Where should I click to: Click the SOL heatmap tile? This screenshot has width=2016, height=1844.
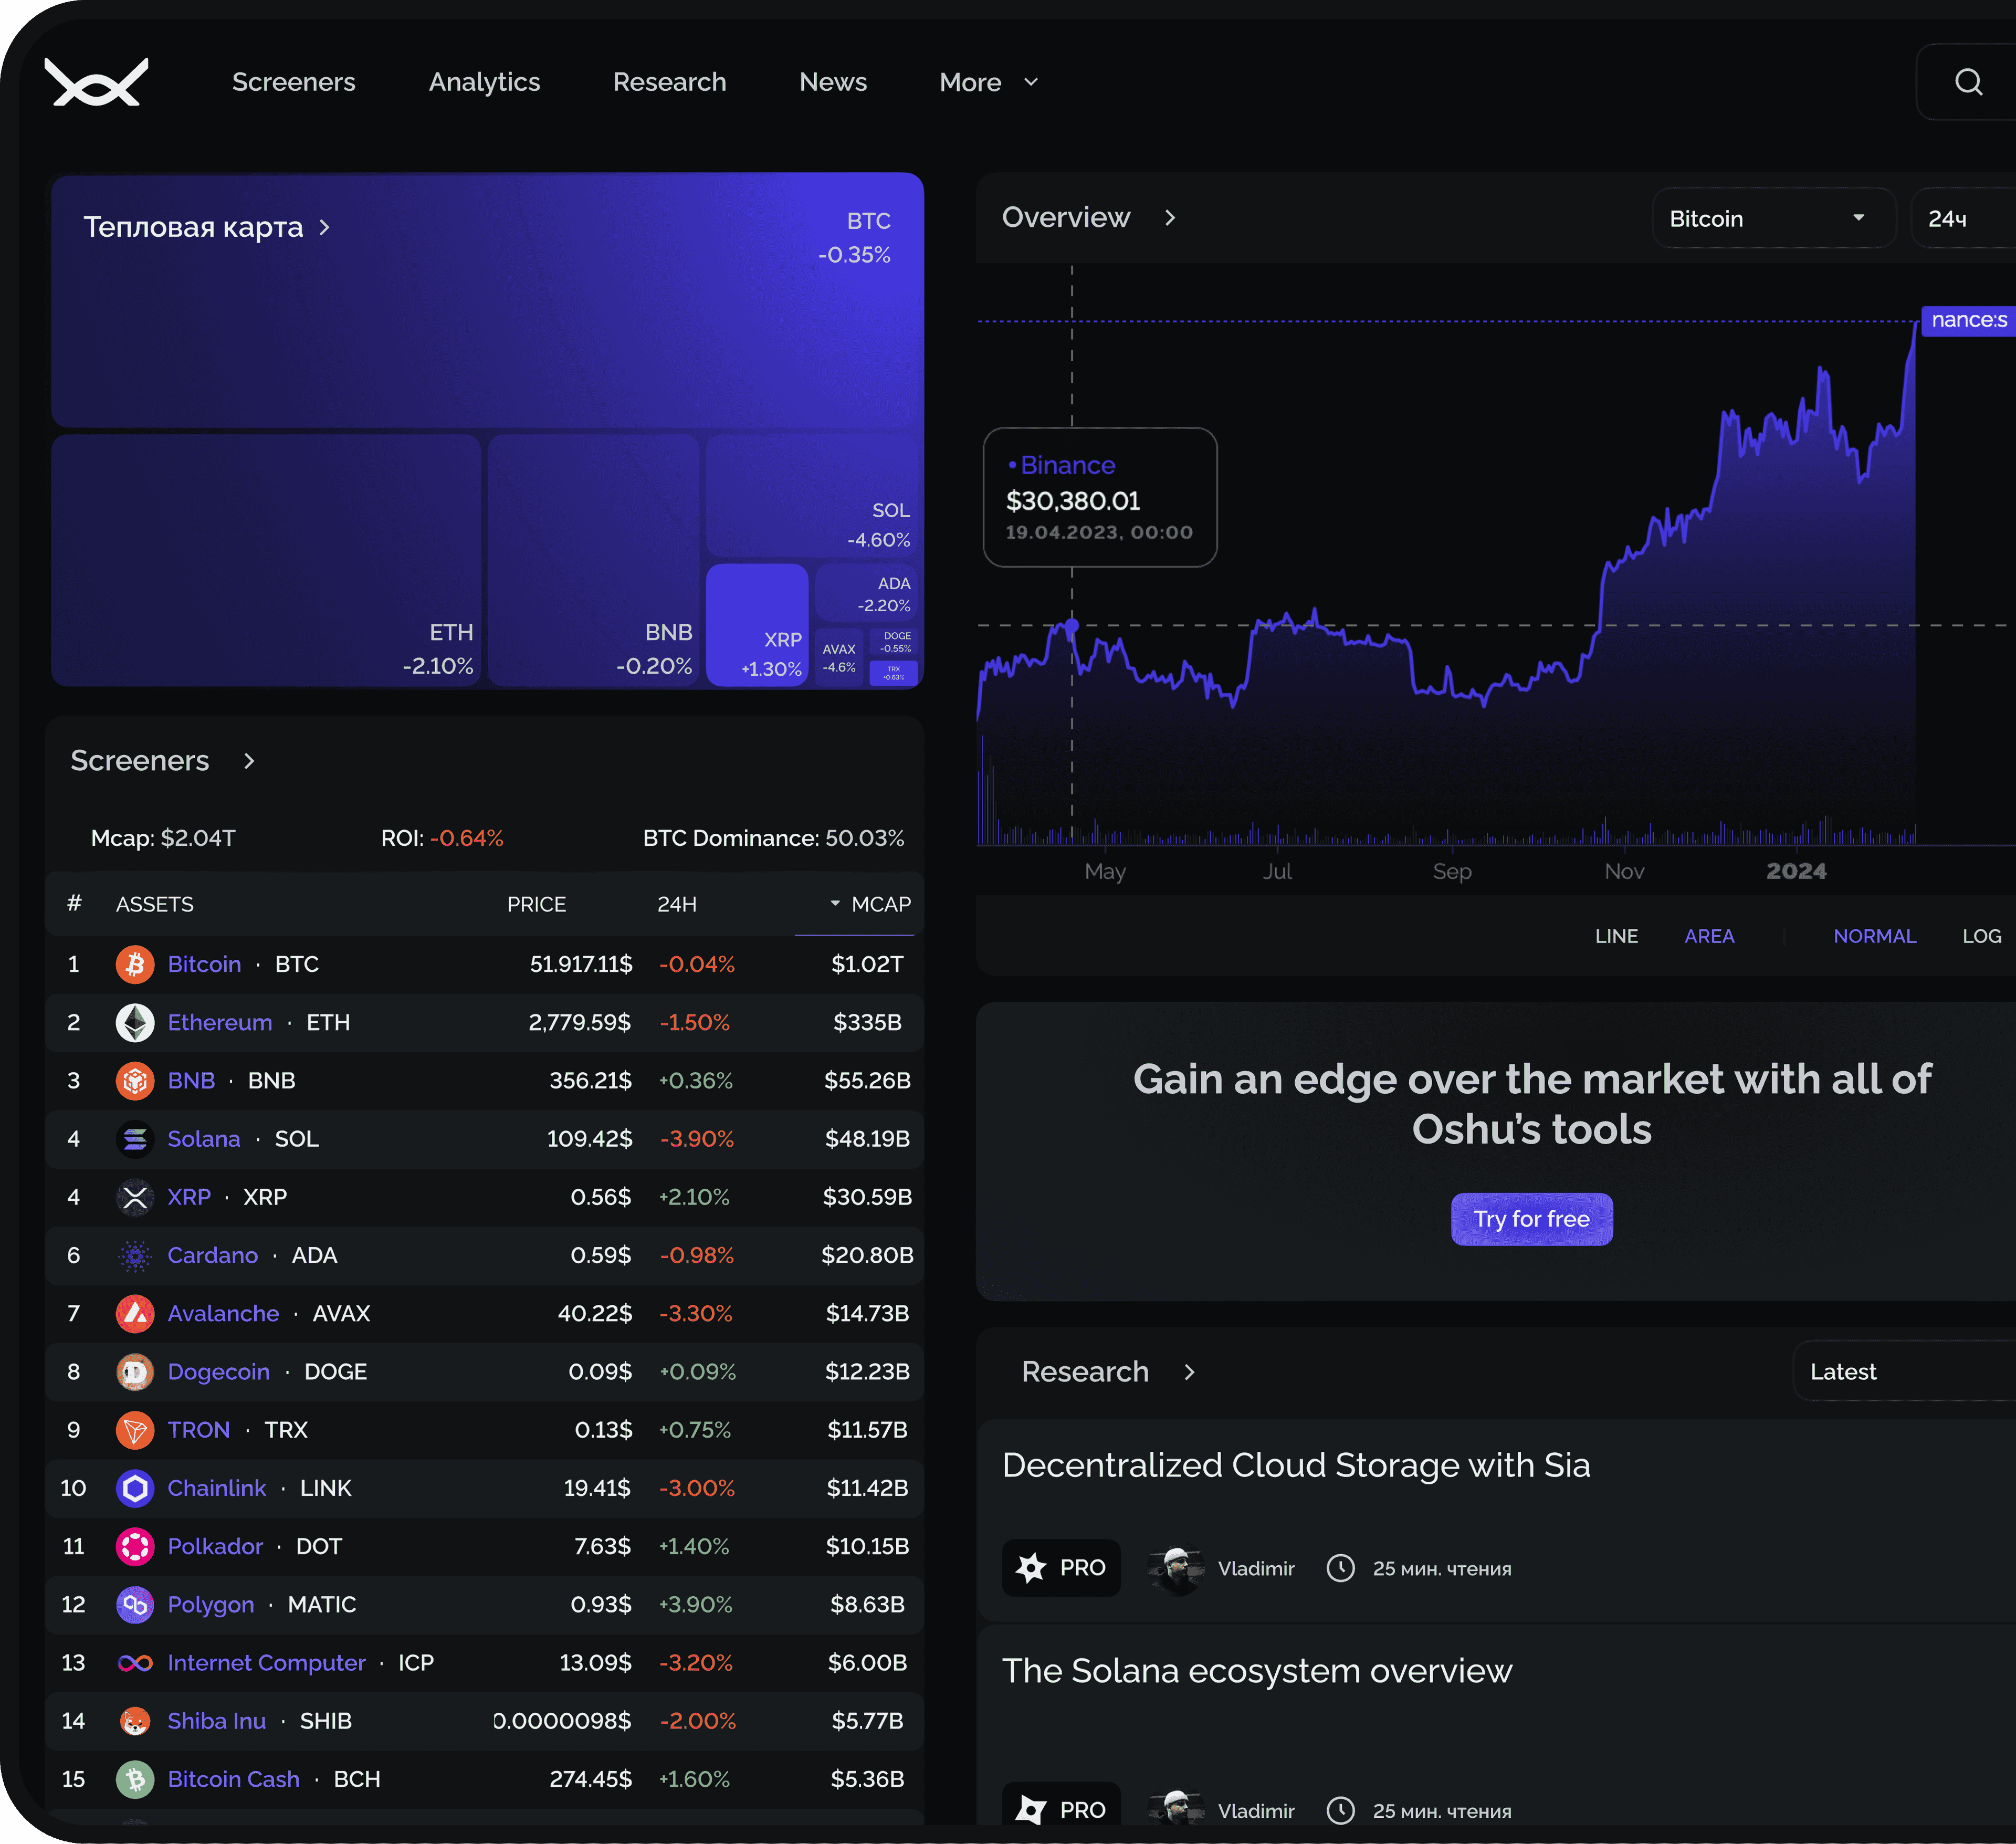[x=811, y=496]
